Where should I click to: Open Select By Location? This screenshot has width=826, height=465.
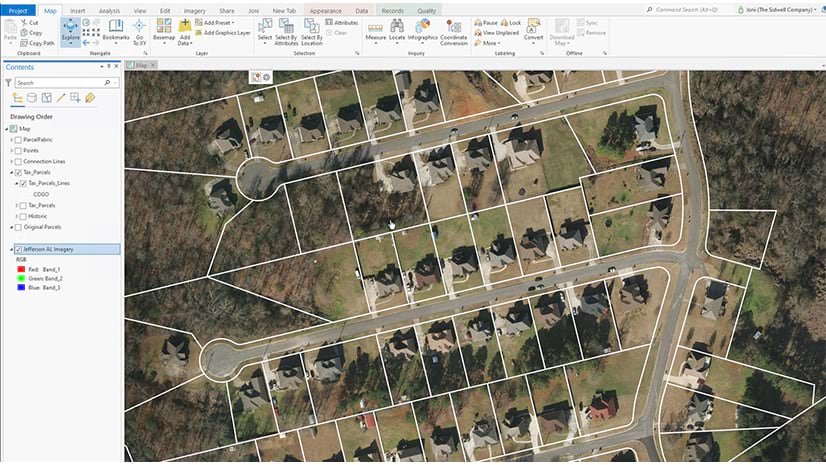pyautogui.click(x=311, y=32)
